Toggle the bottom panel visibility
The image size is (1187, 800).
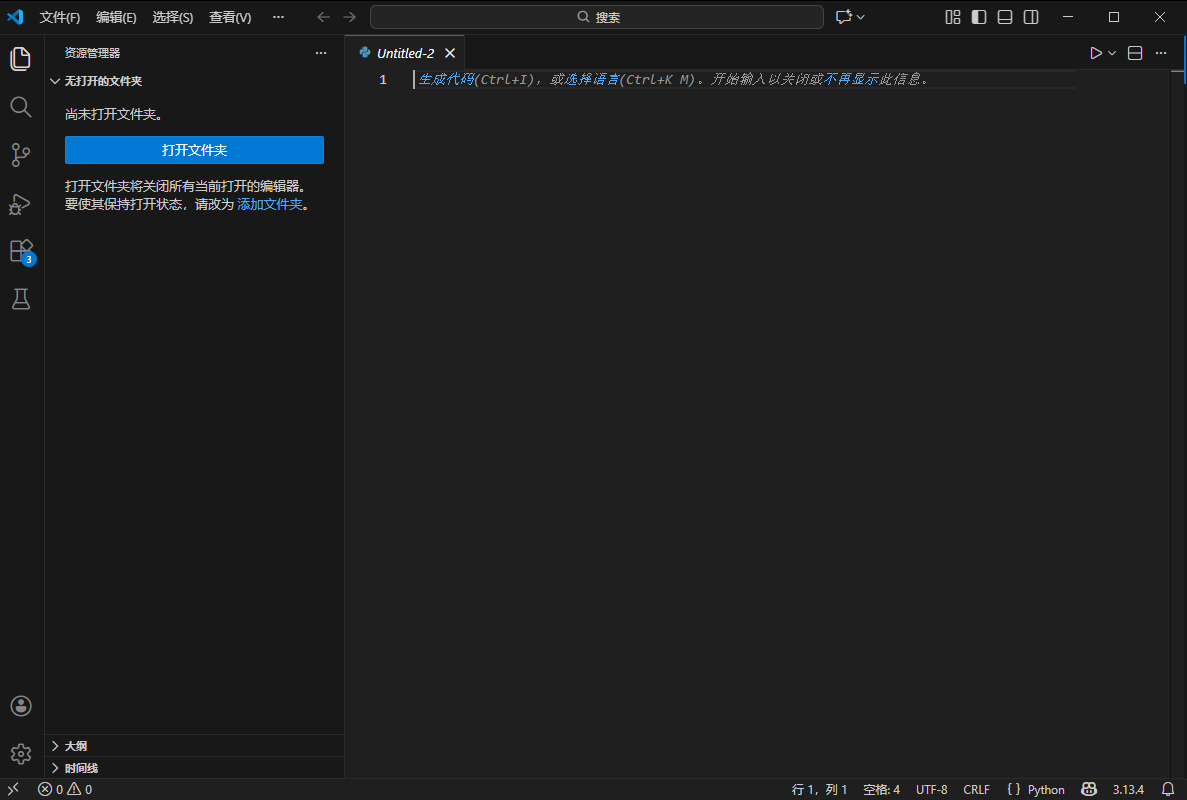pos(1005,17)
